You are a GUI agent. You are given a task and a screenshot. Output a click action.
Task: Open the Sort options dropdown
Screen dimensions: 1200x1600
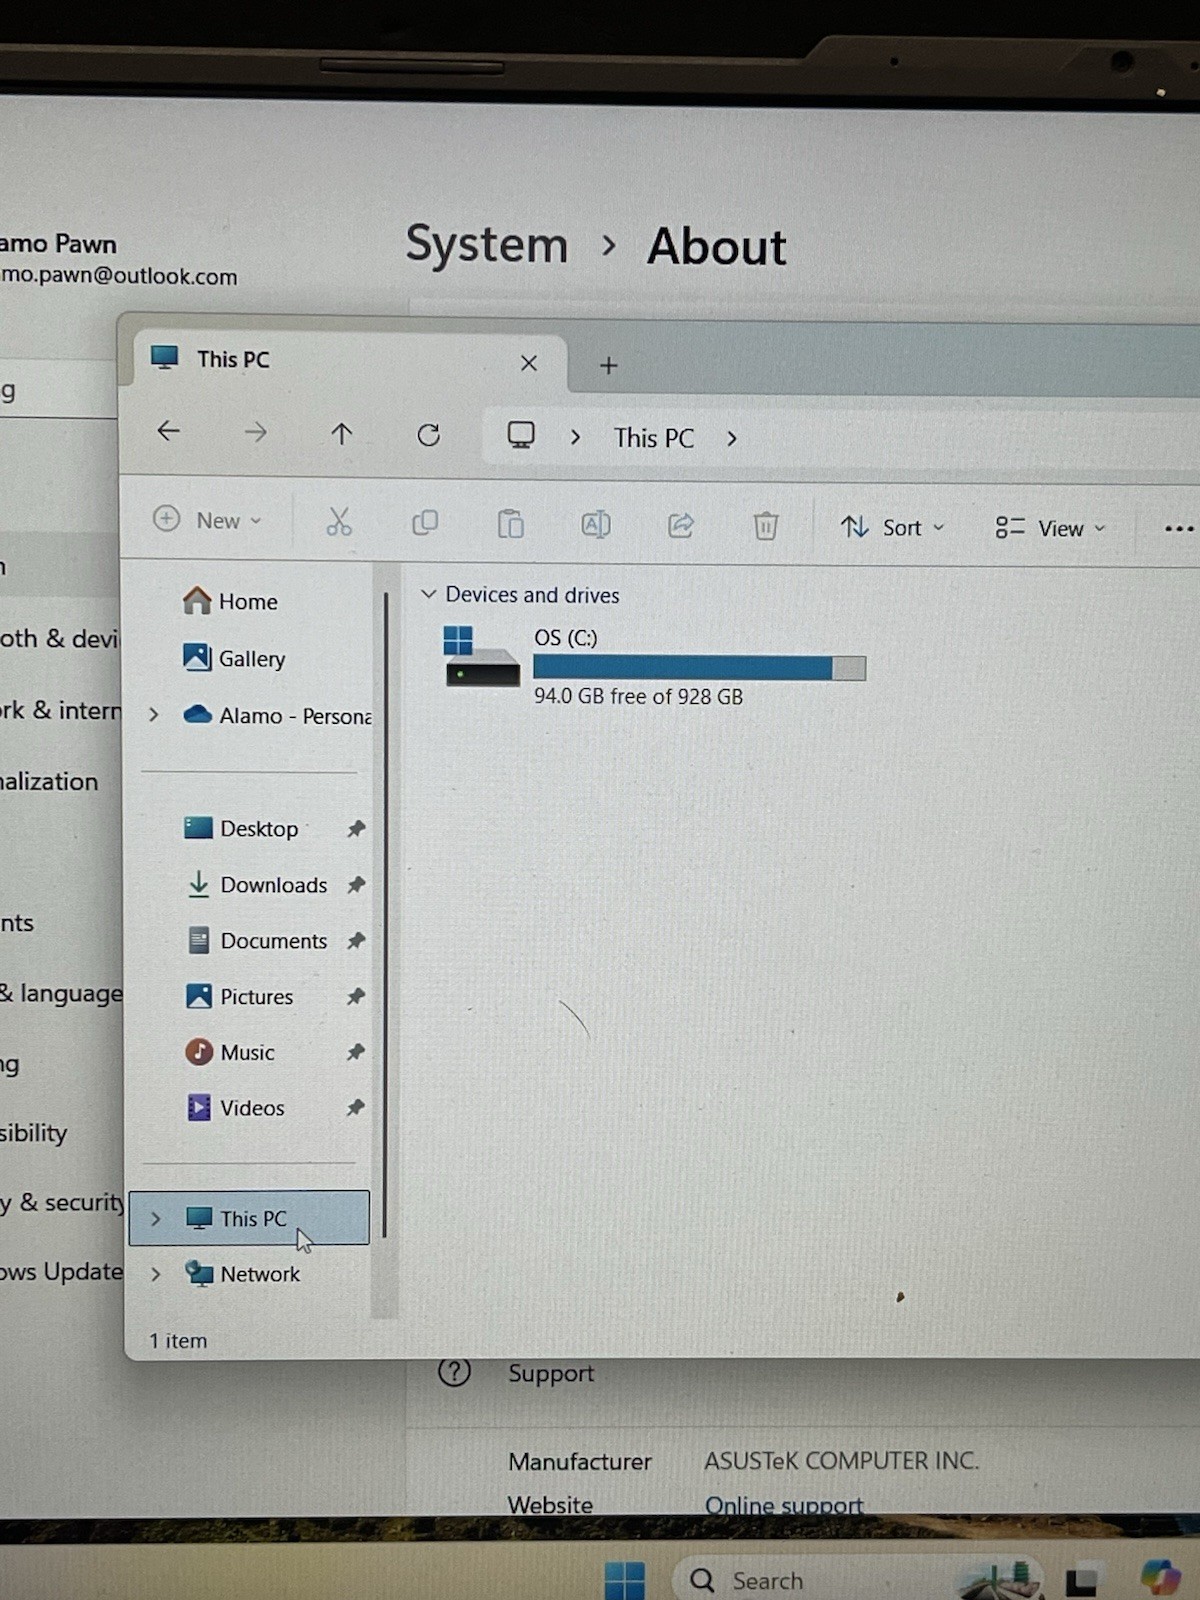(892, 527)
